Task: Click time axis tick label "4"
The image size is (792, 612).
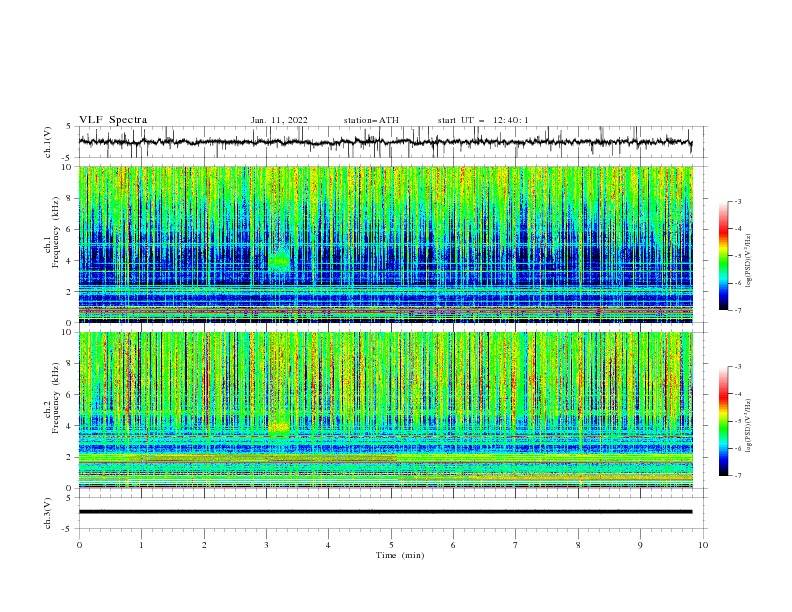Action: [x=328, y=545]
